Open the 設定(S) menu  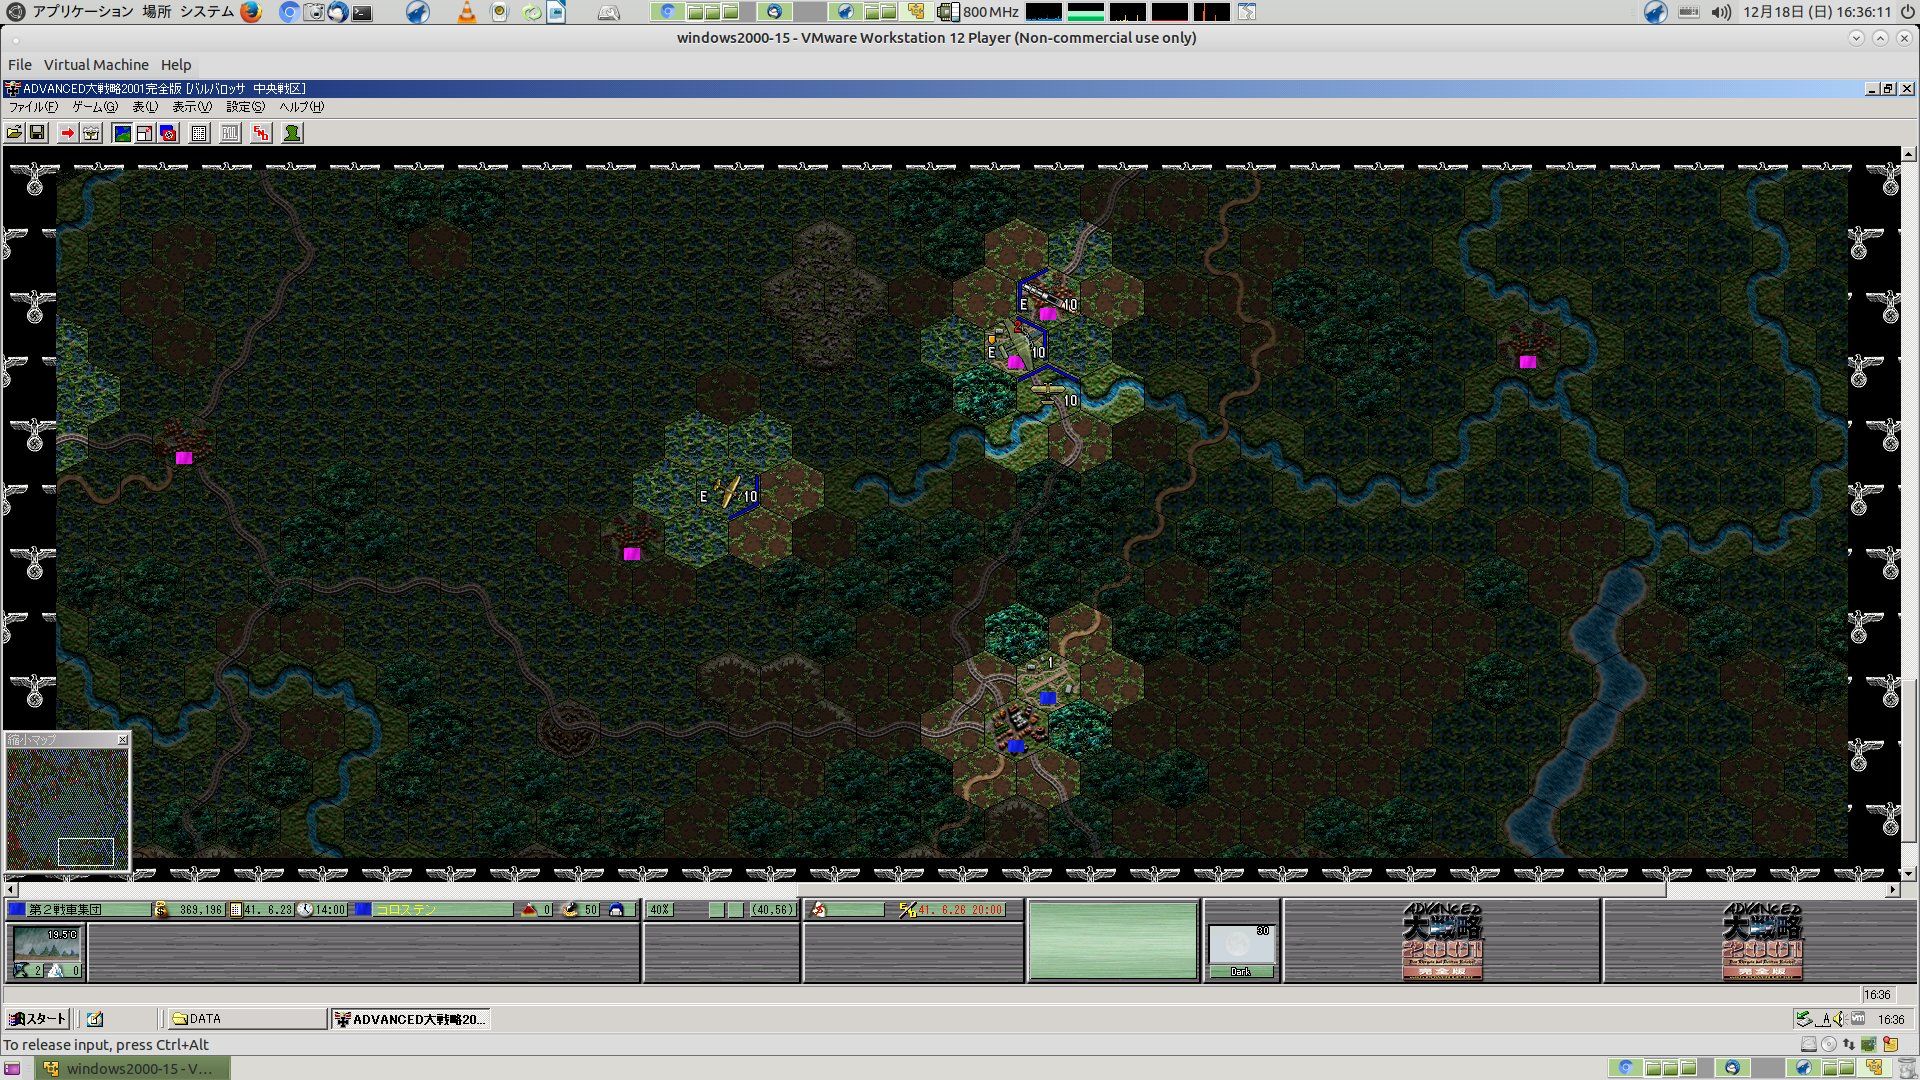click(x=245, y=107)
